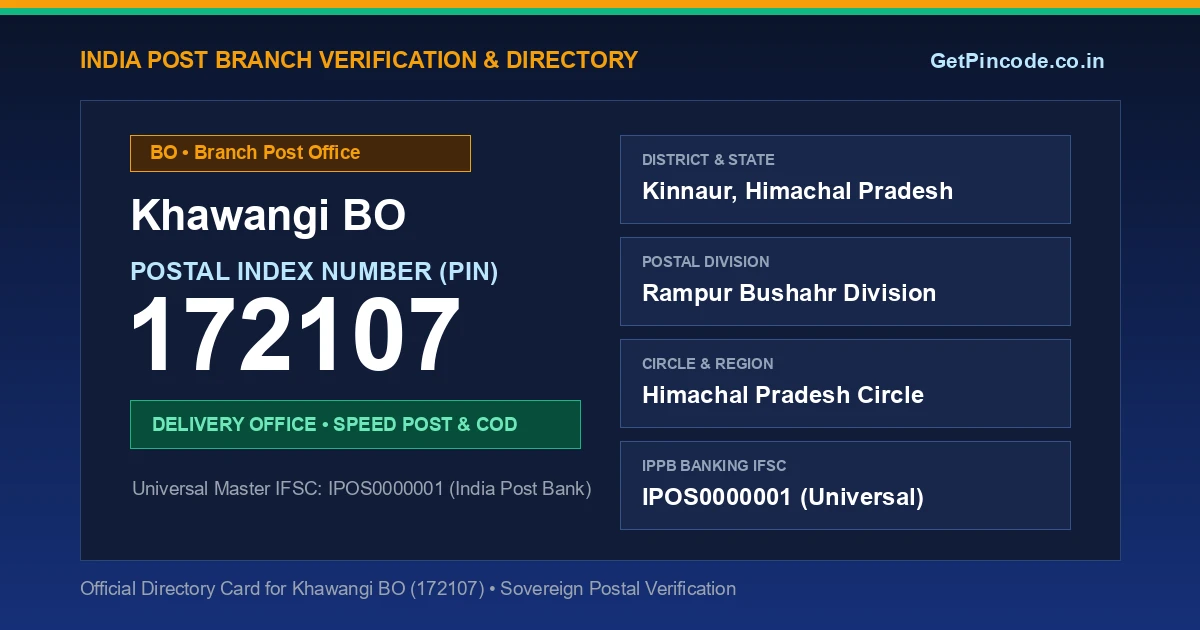
Task: Open the Postal Division info card
Action: click(845, 281)
